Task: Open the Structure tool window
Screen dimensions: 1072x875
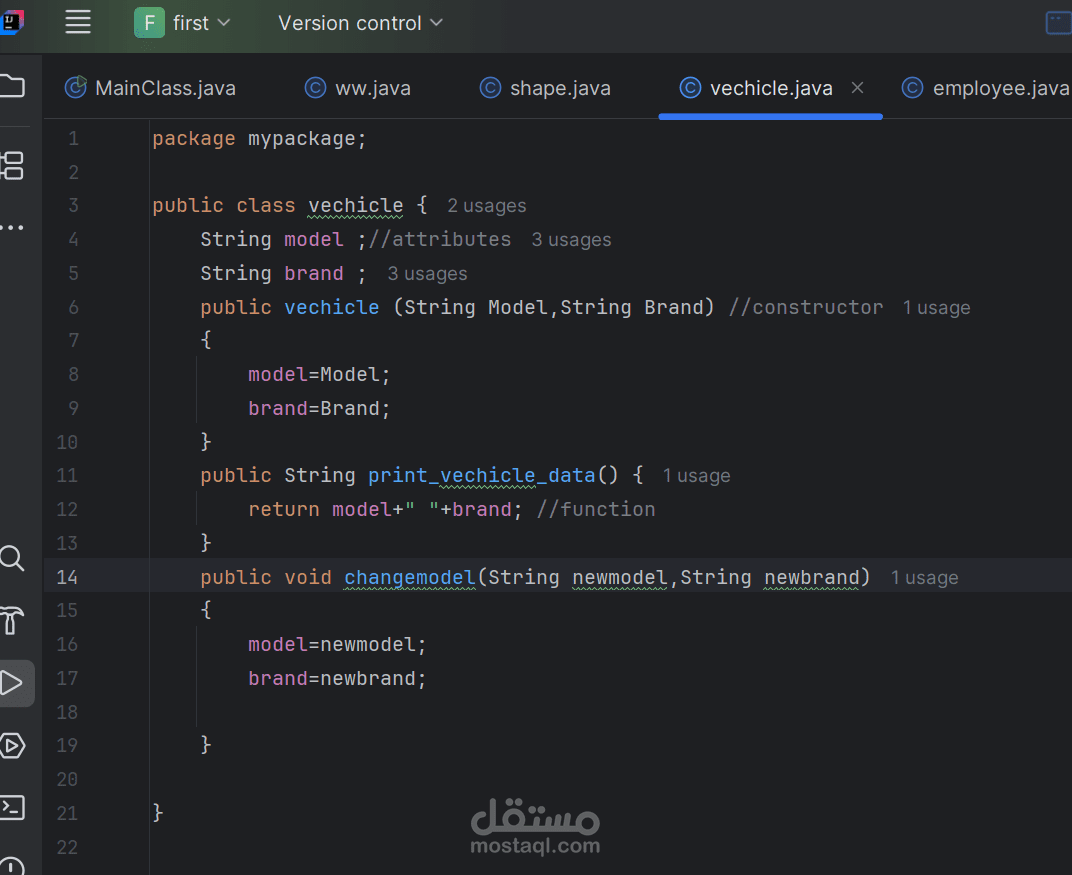Action: coord(12,166)
